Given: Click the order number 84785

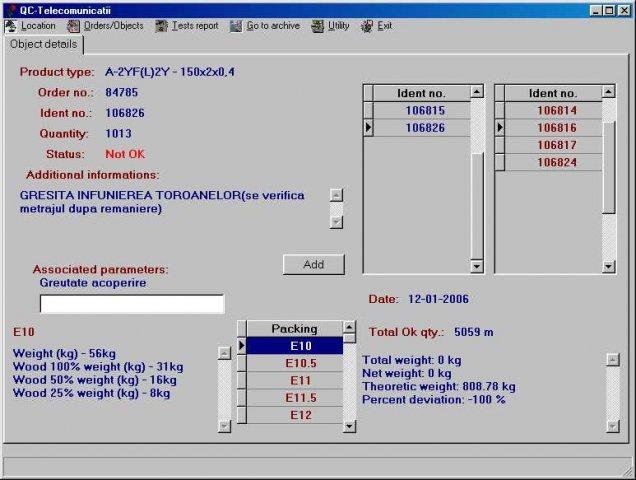Looking at the screenshot, I should [122, 93].
